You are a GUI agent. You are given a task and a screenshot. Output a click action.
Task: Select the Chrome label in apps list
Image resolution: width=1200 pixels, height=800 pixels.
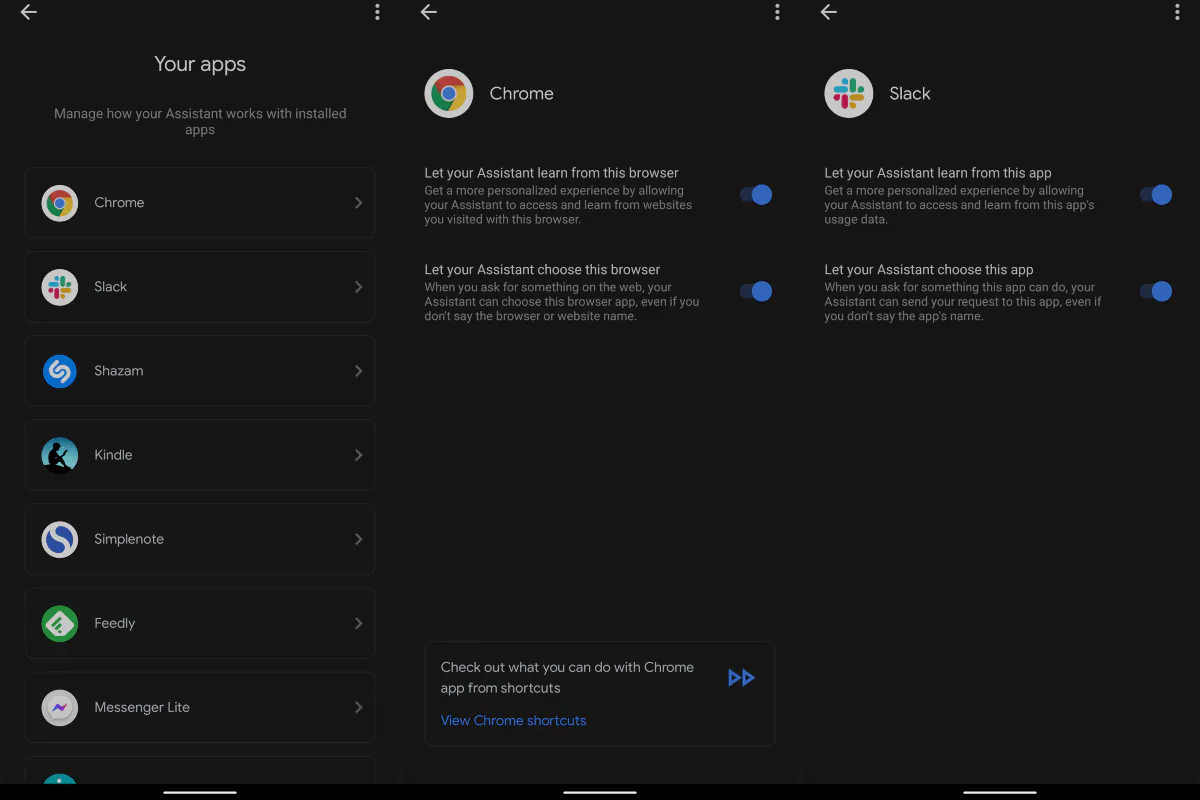tap(119, 203)
